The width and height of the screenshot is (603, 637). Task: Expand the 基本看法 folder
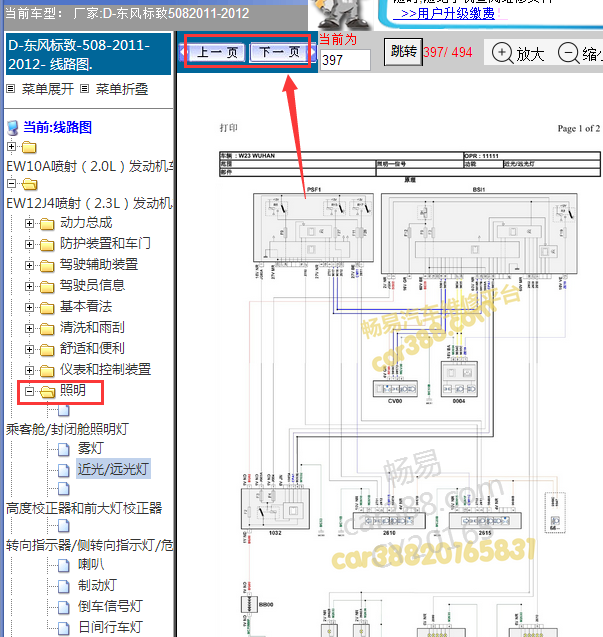29,307
